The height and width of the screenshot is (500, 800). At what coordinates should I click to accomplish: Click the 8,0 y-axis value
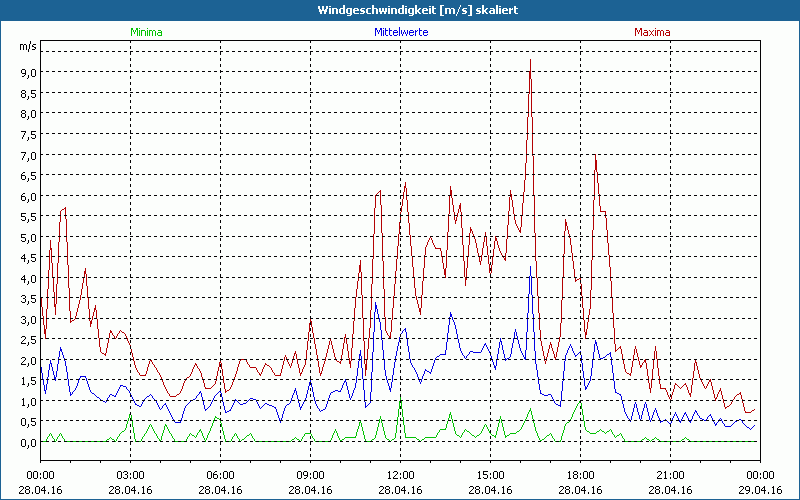[28, 114]
